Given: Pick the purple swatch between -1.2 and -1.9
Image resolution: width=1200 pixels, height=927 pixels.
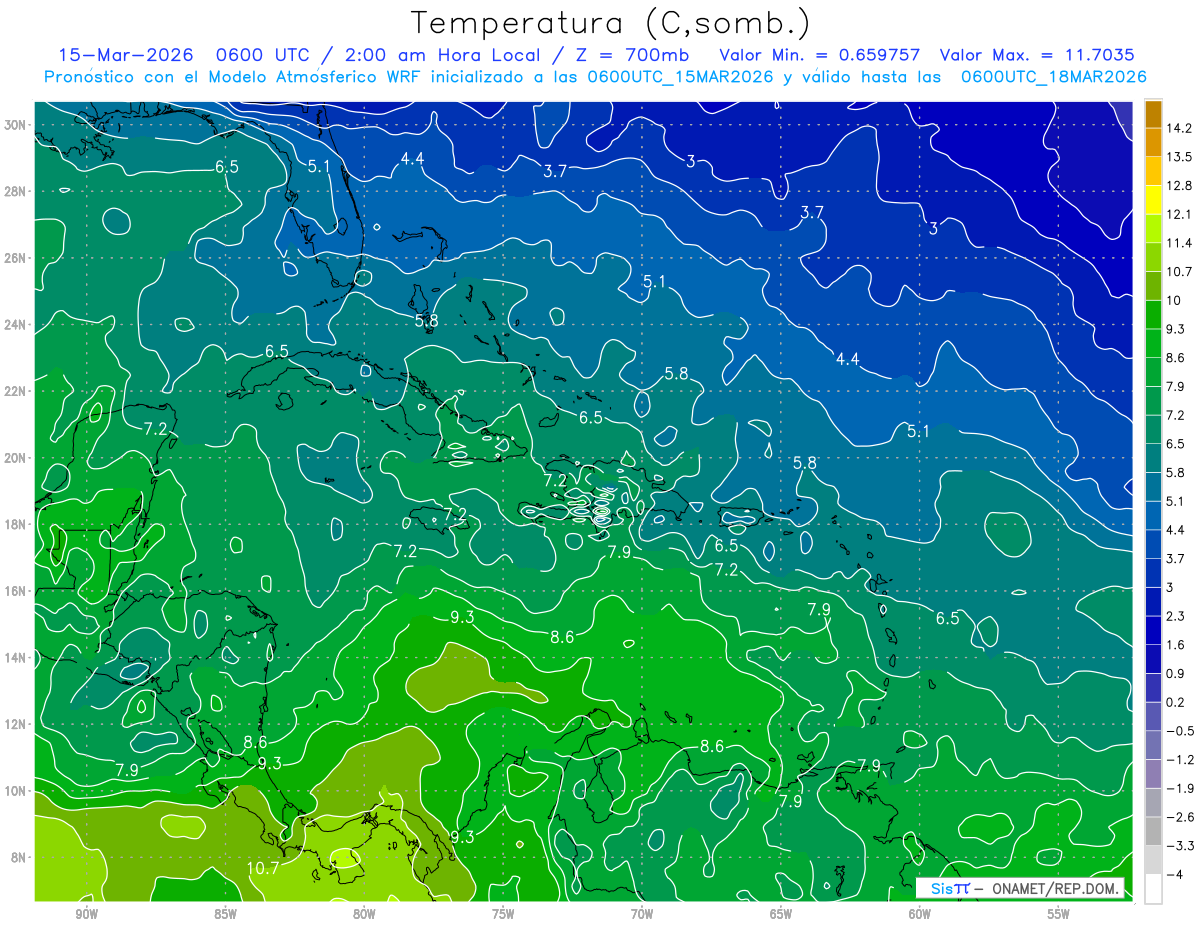Looking at the screenshot, I should pos(1153,774).
